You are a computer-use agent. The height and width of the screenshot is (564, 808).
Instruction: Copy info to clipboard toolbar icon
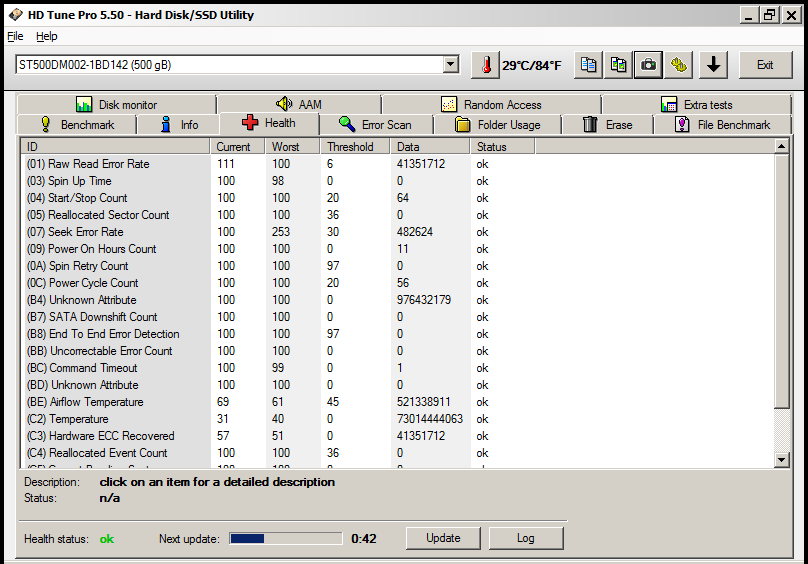pyautogui.click(x=588, y=65)
